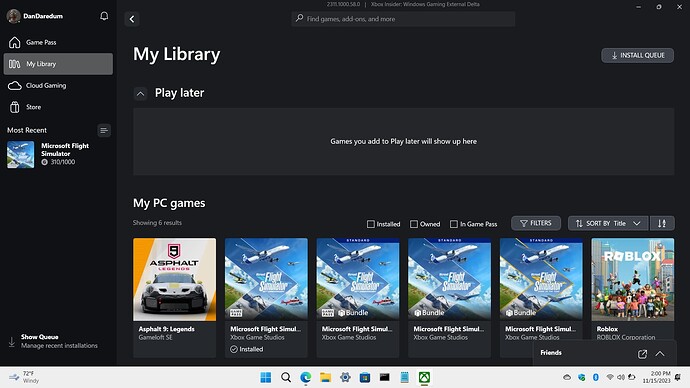690x388 pixels.
Task: Select My Library in sidebar
Action: tap(58, 64)
